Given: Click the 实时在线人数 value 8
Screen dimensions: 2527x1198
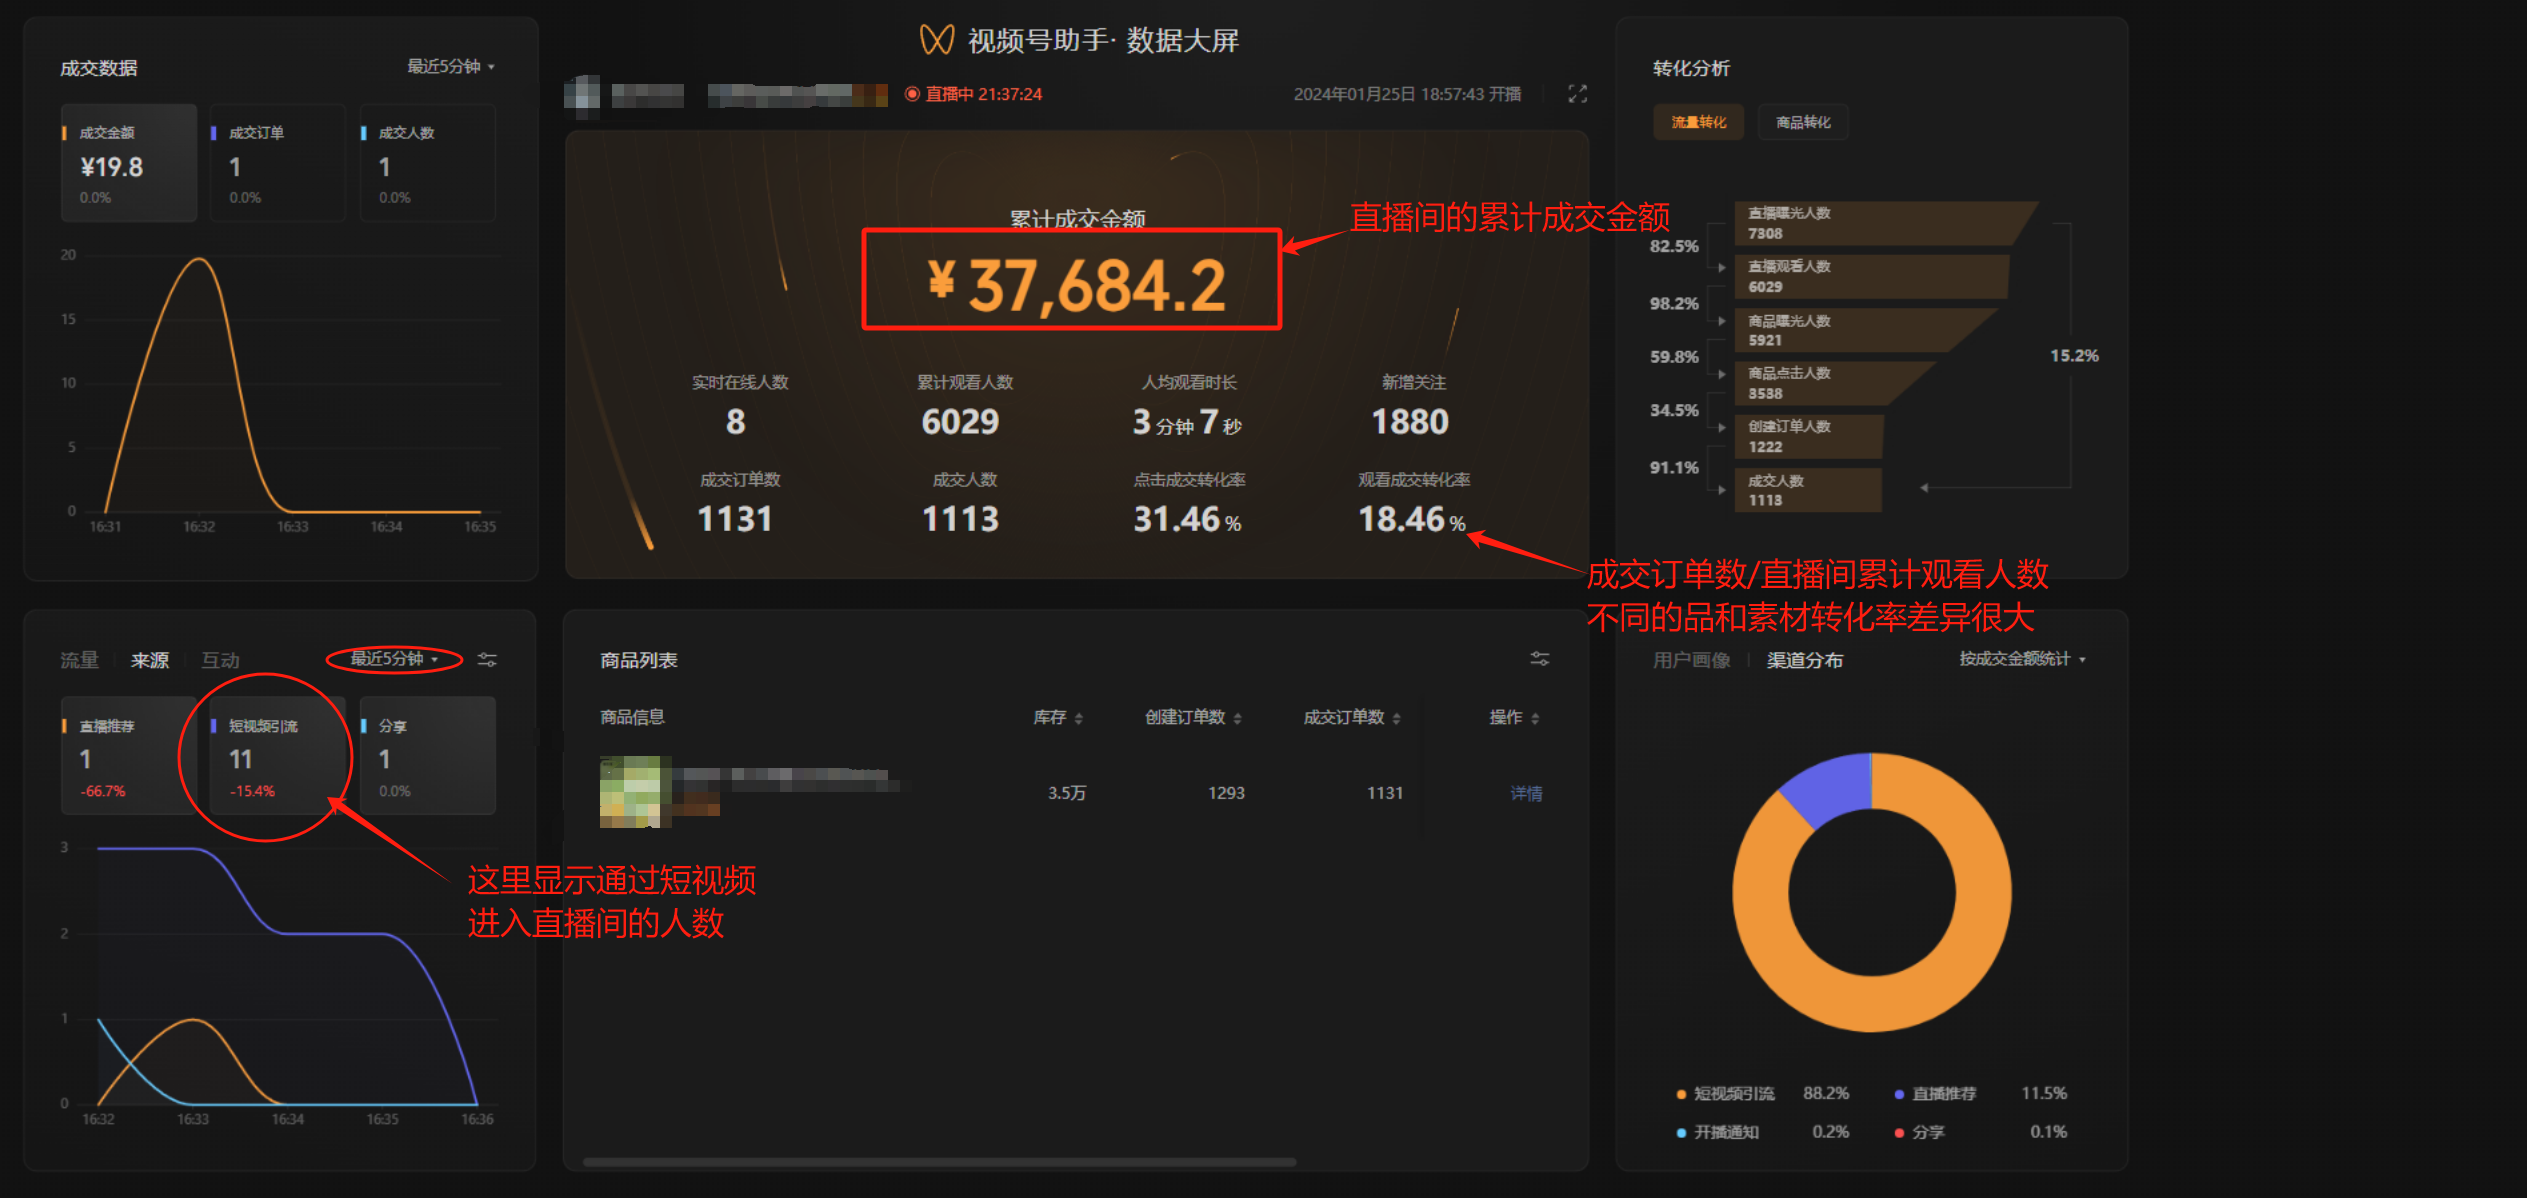Looking at the screenshot, I should [735, 422].
